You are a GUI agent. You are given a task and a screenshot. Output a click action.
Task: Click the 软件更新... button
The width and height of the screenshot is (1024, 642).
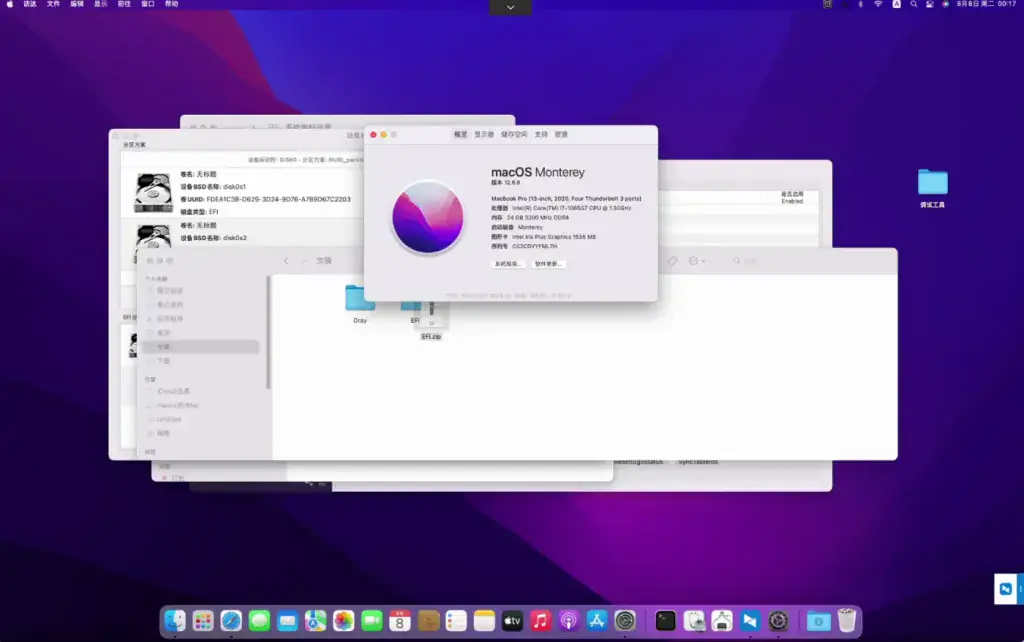(548, 264)
